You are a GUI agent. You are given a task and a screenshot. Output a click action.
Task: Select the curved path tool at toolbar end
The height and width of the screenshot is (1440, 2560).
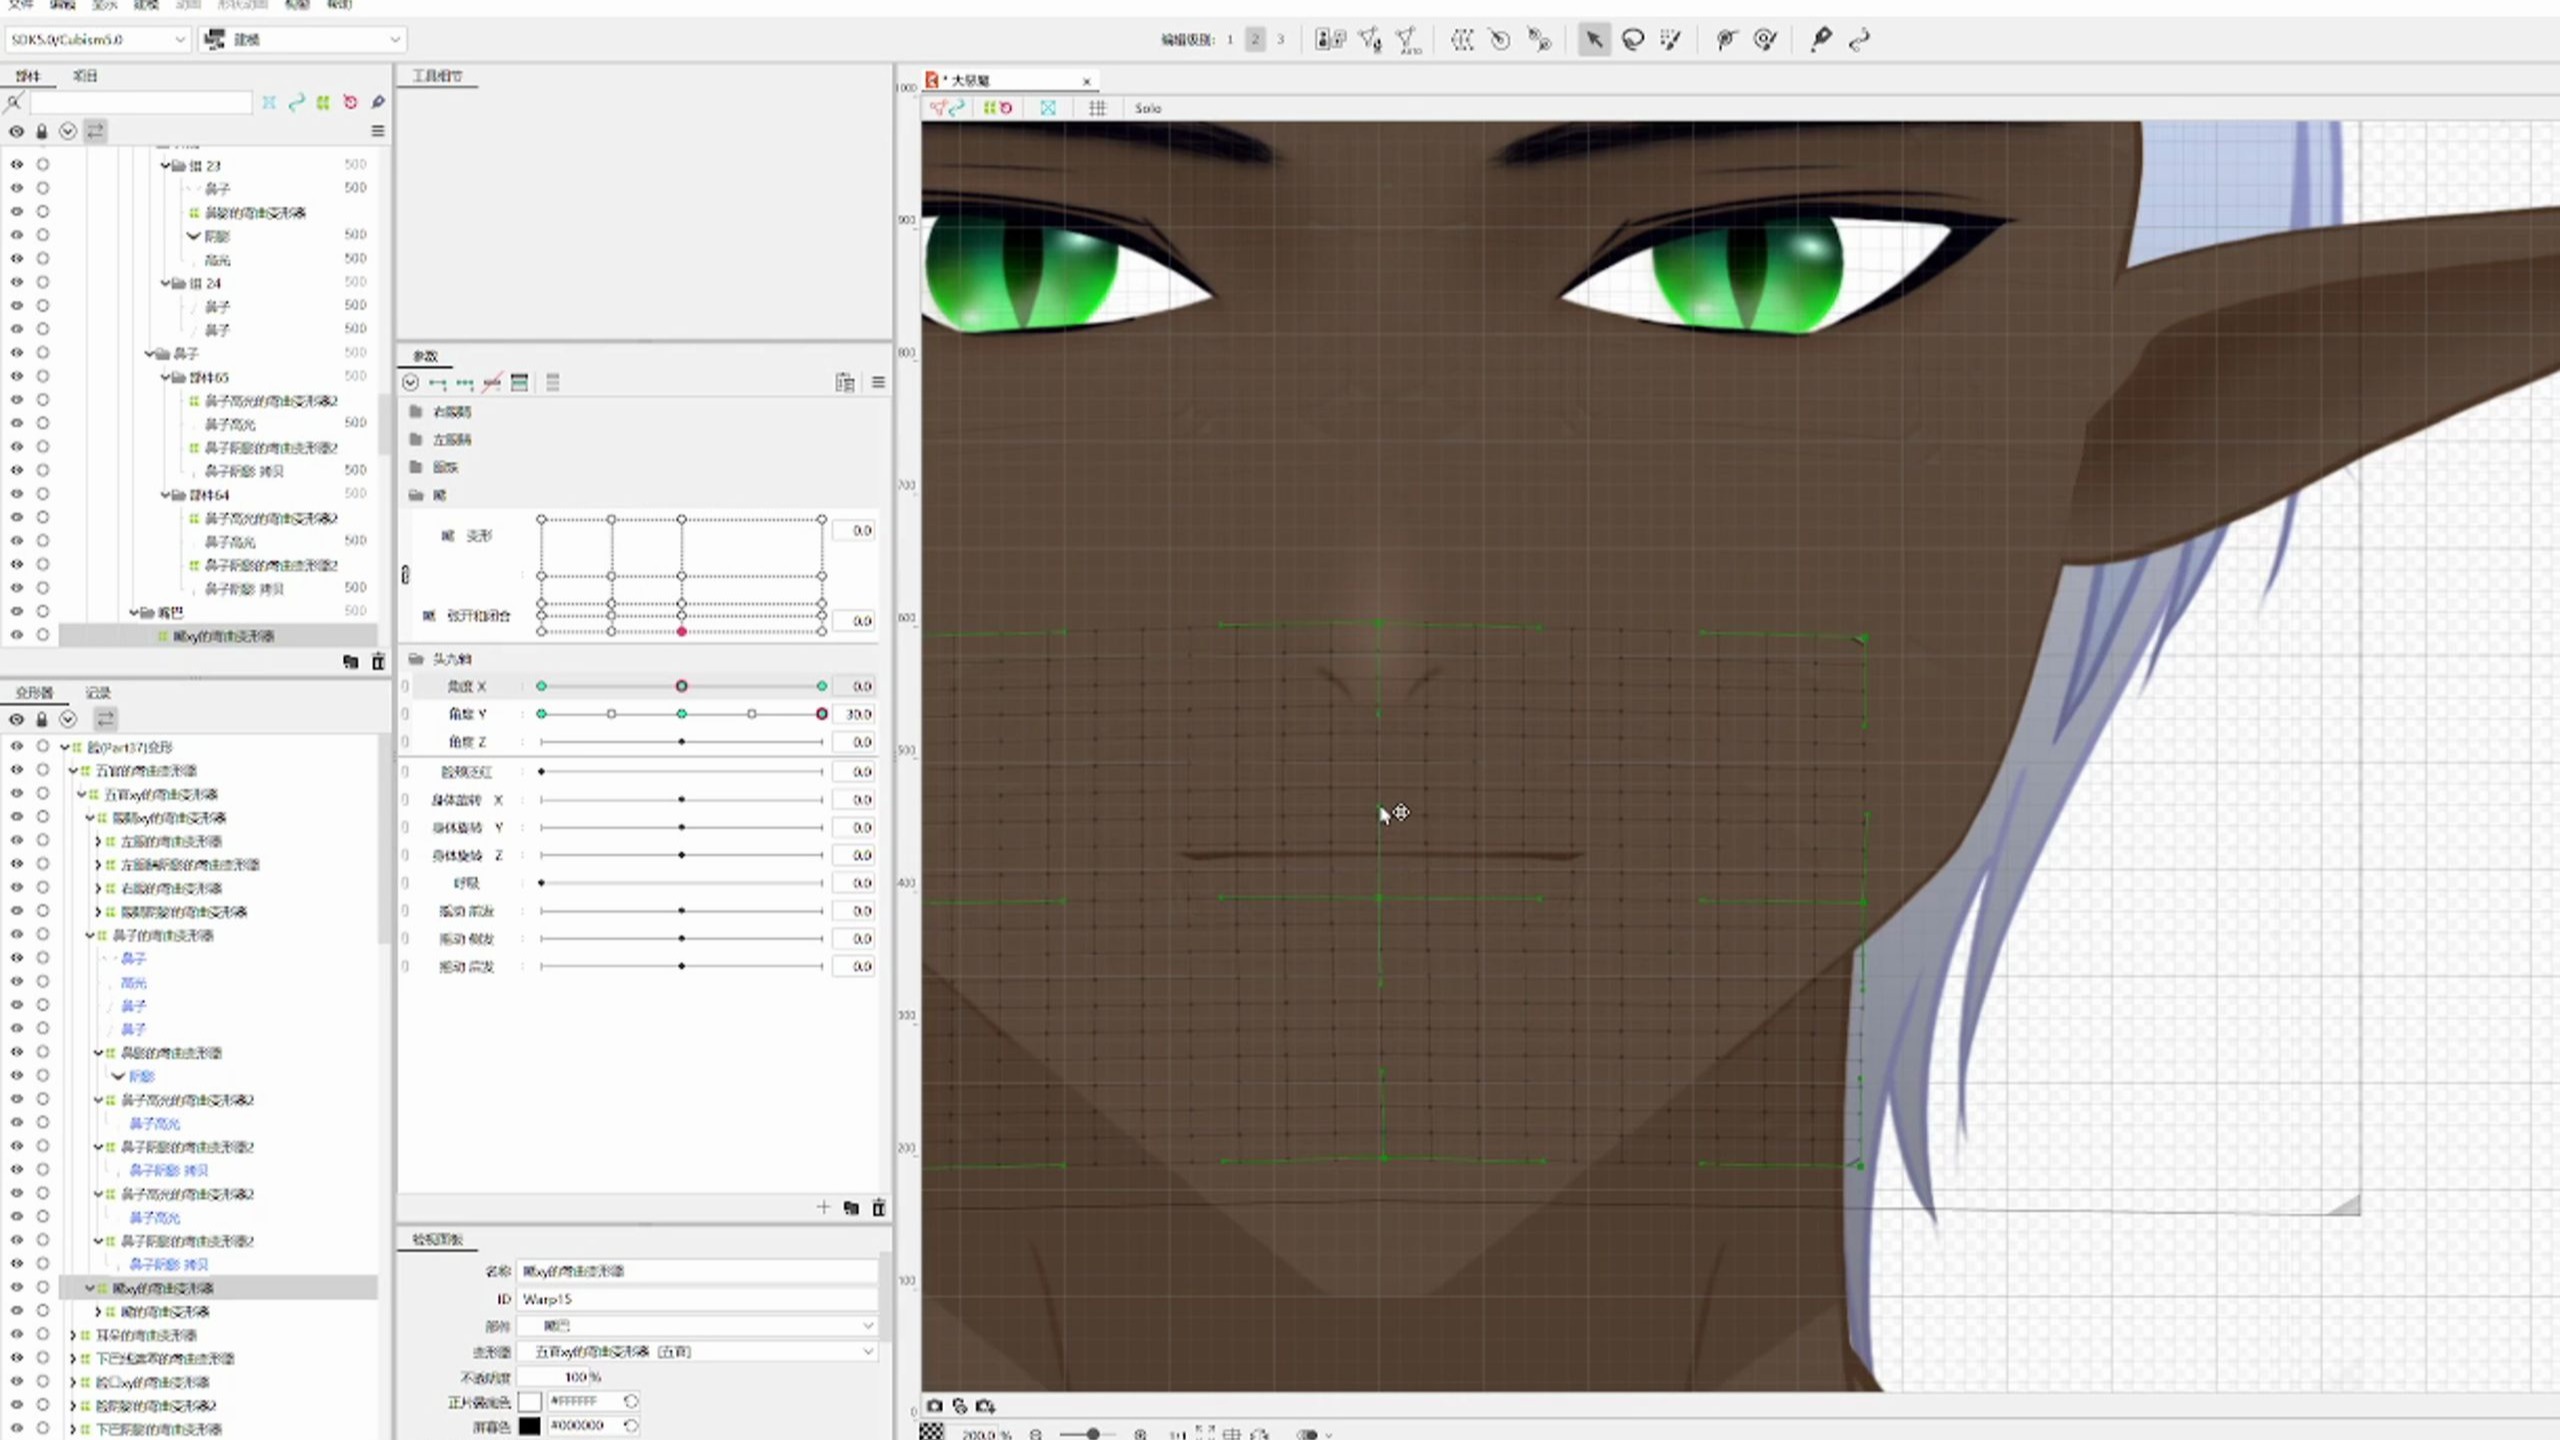1859,40
